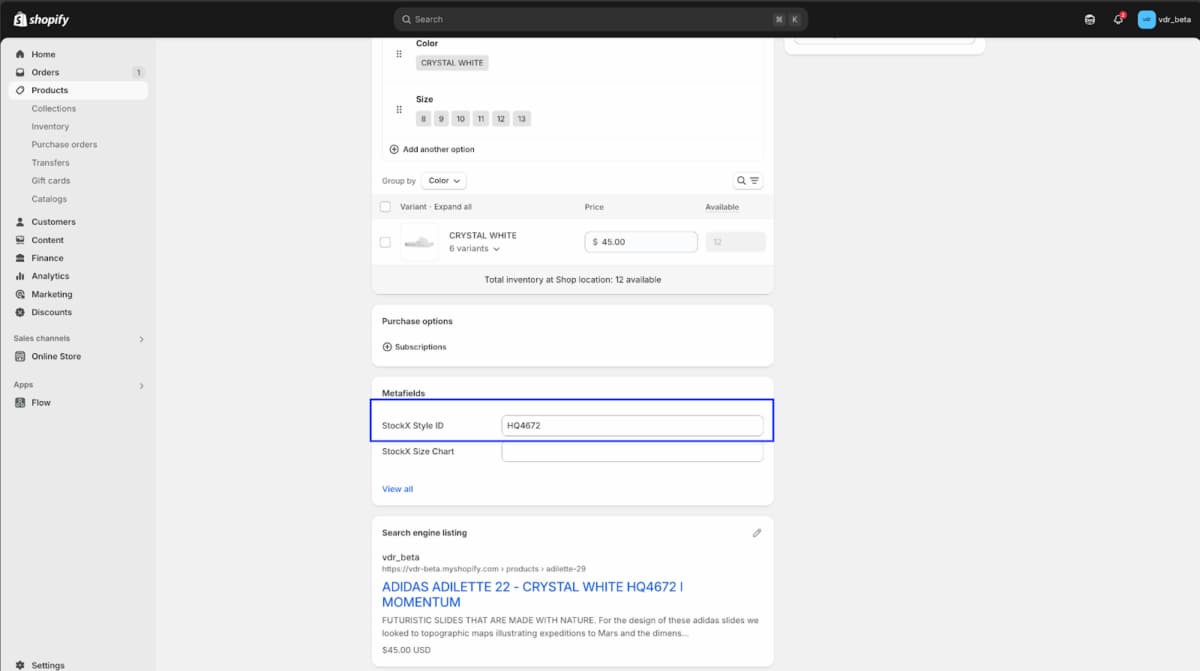Screen dimensions: 1200x671
Task: Open the Group by Color dropdown
Action: [444, 181]
